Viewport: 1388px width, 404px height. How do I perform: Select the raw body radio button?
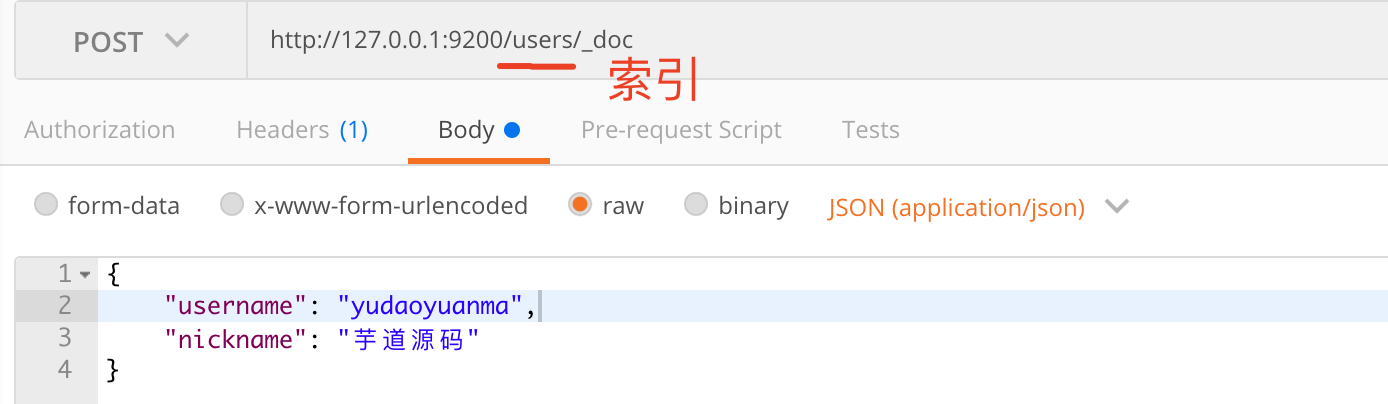tap(579, 206)
